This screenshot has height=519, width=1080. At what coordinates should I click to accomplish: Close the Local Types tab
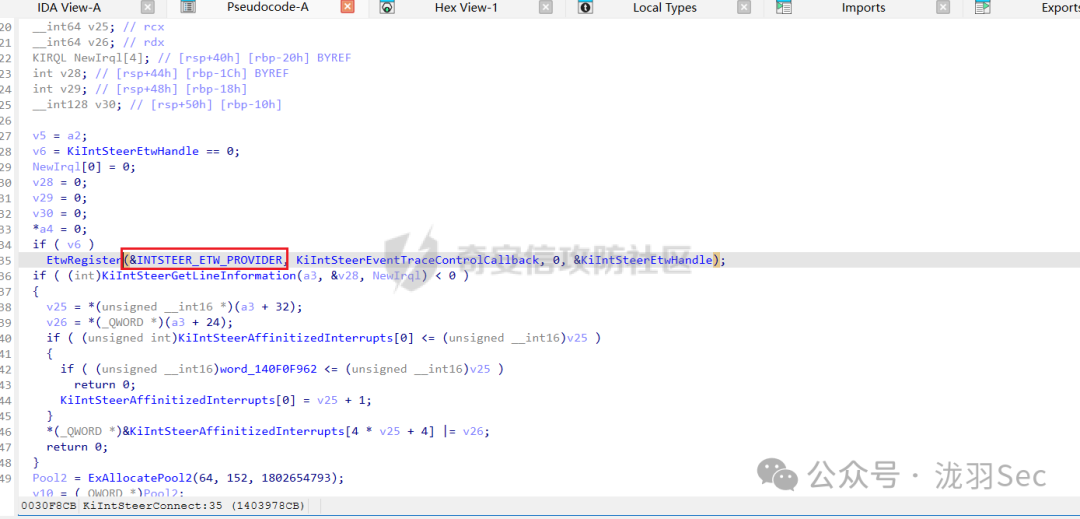tap(744, 8)
